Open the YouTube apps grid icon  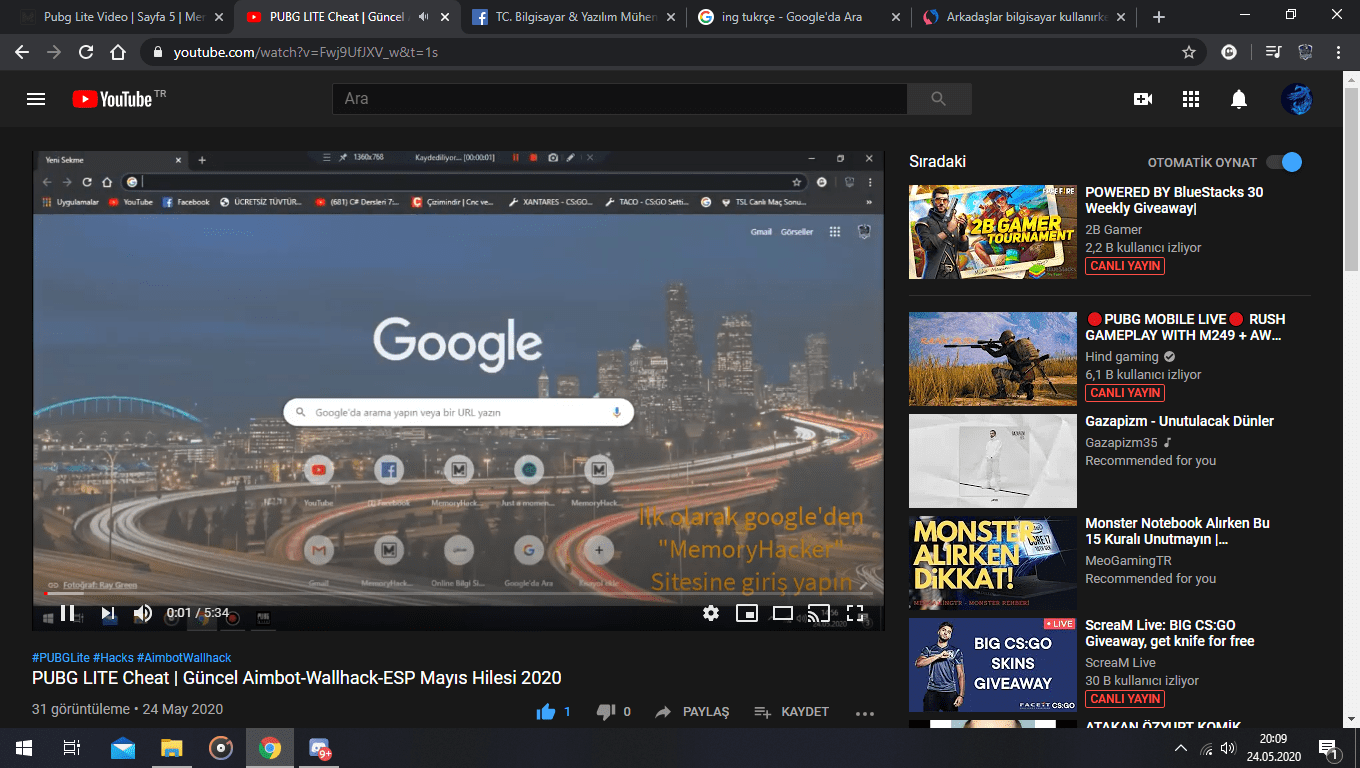[x=1190, y=99]
